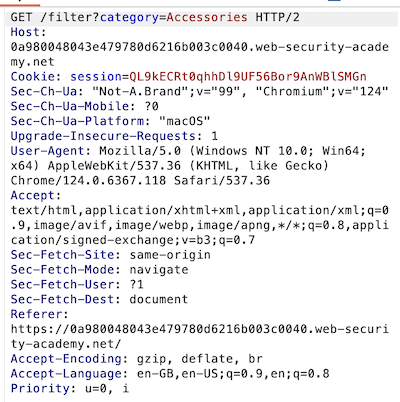Click the category parameter name in request line
Image resolution: width=400 pixels, height=402 pixels.
tap(129, 17)
